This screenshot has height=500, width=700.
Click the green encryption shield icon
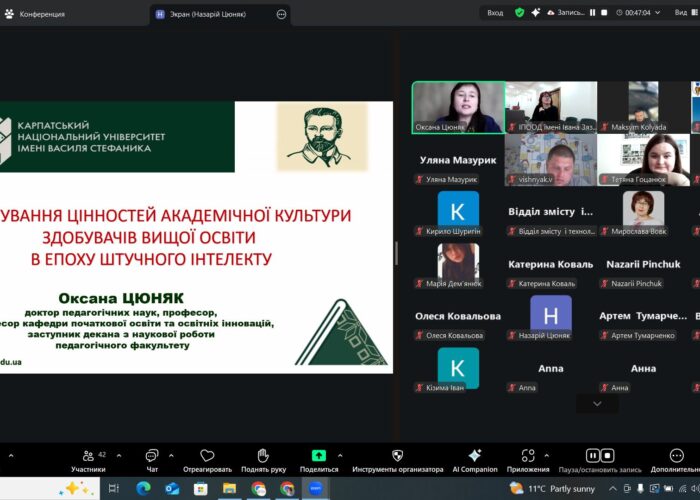tap(520, 13)
